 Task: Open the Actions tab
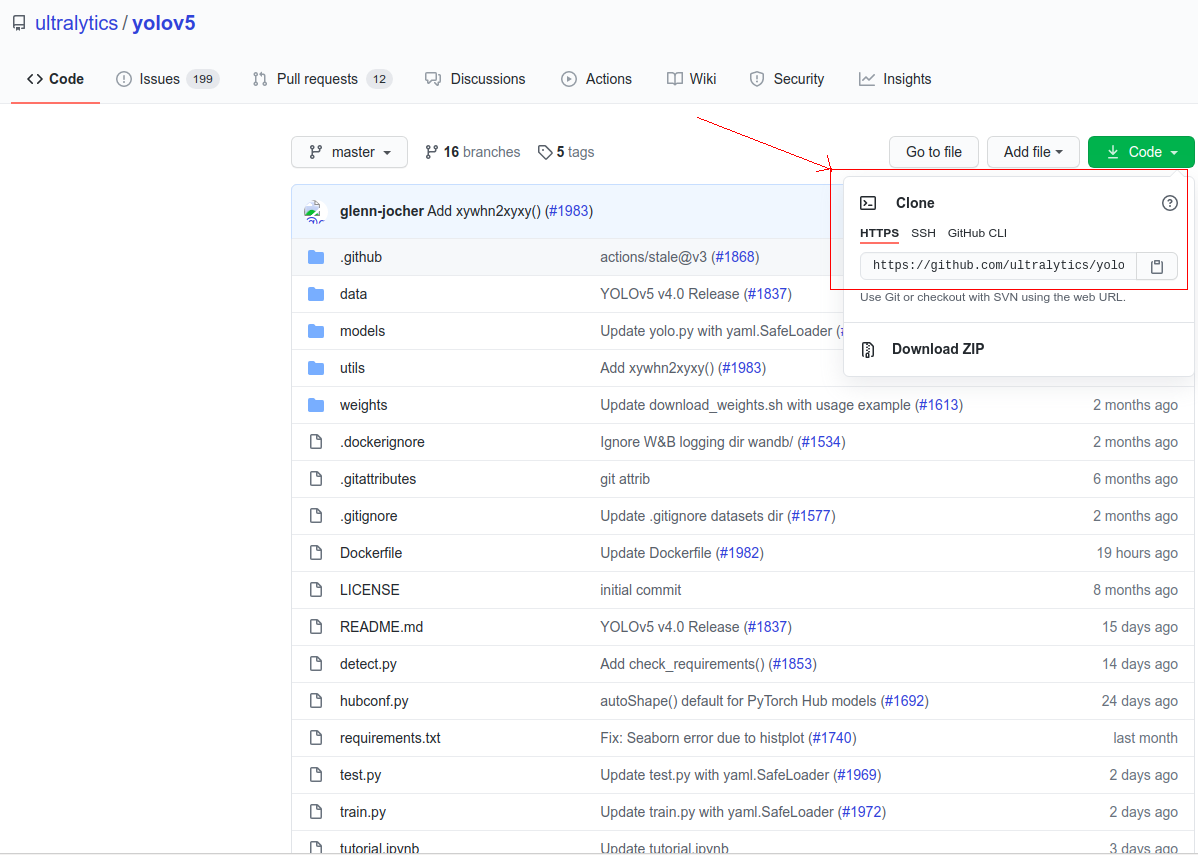597,79
